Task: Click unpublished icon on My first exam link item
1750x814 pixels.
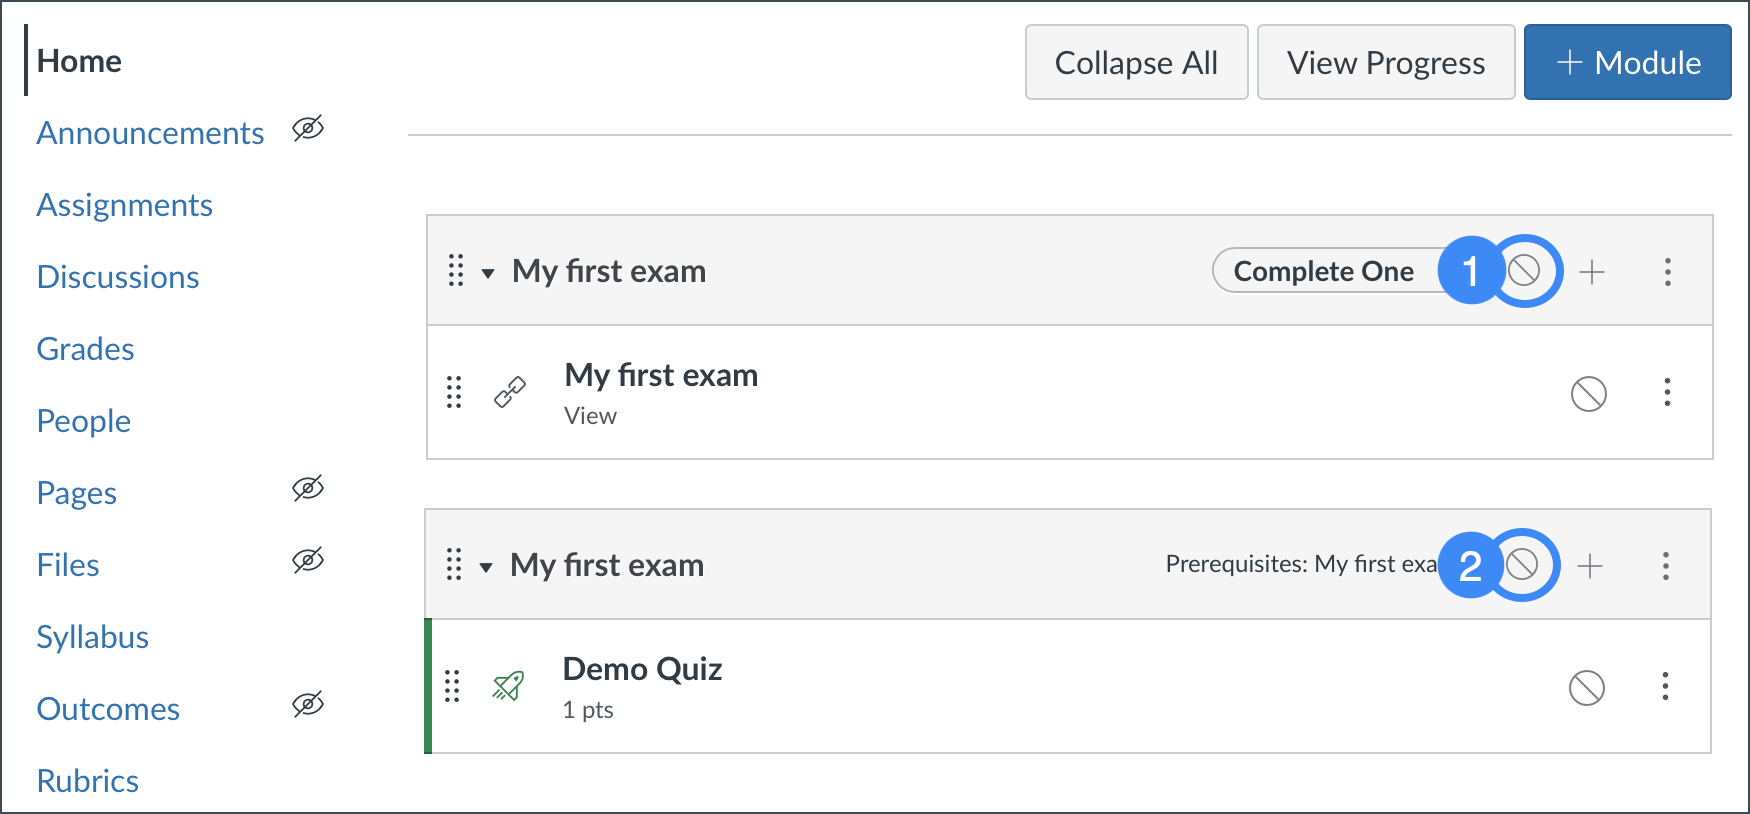Action: [1589, 393]
